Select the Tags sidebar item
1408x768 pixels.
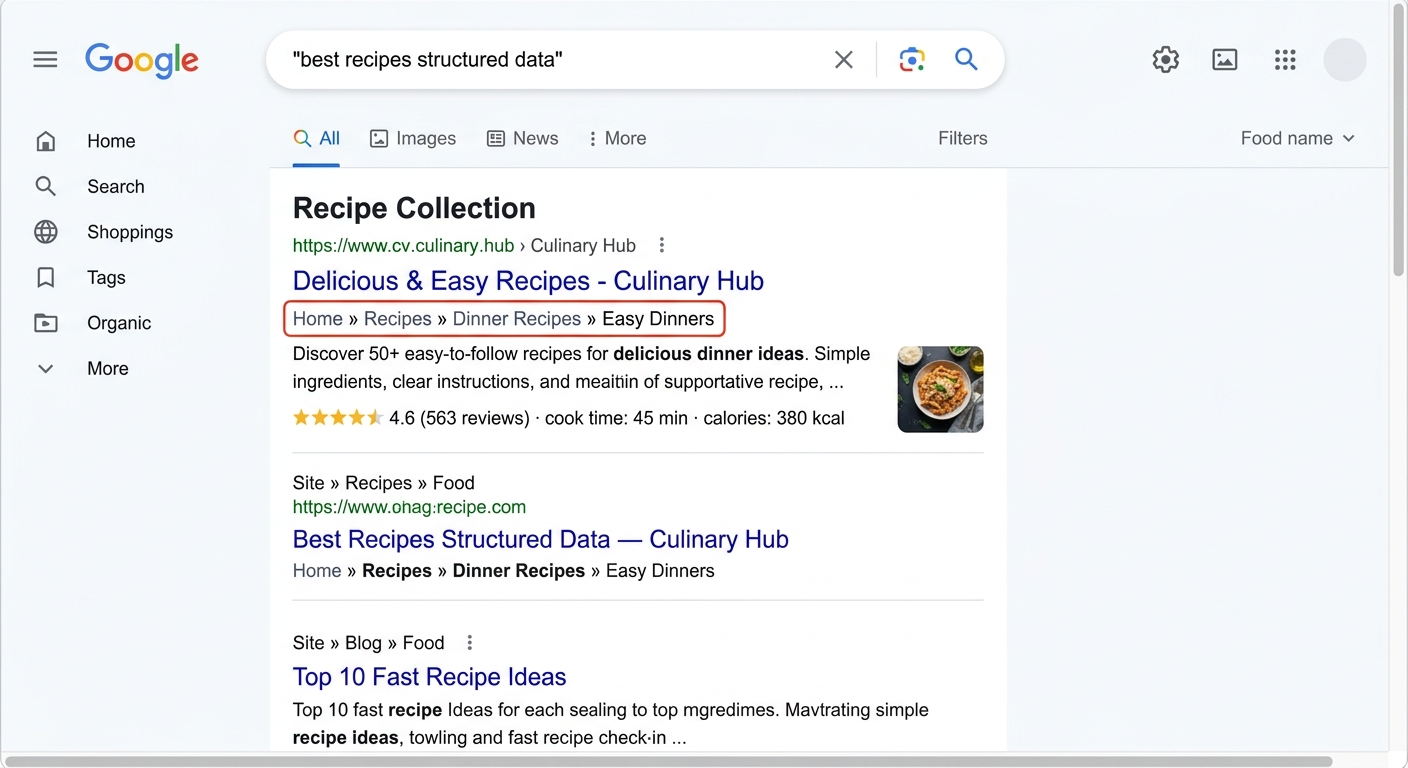point(106,277)
